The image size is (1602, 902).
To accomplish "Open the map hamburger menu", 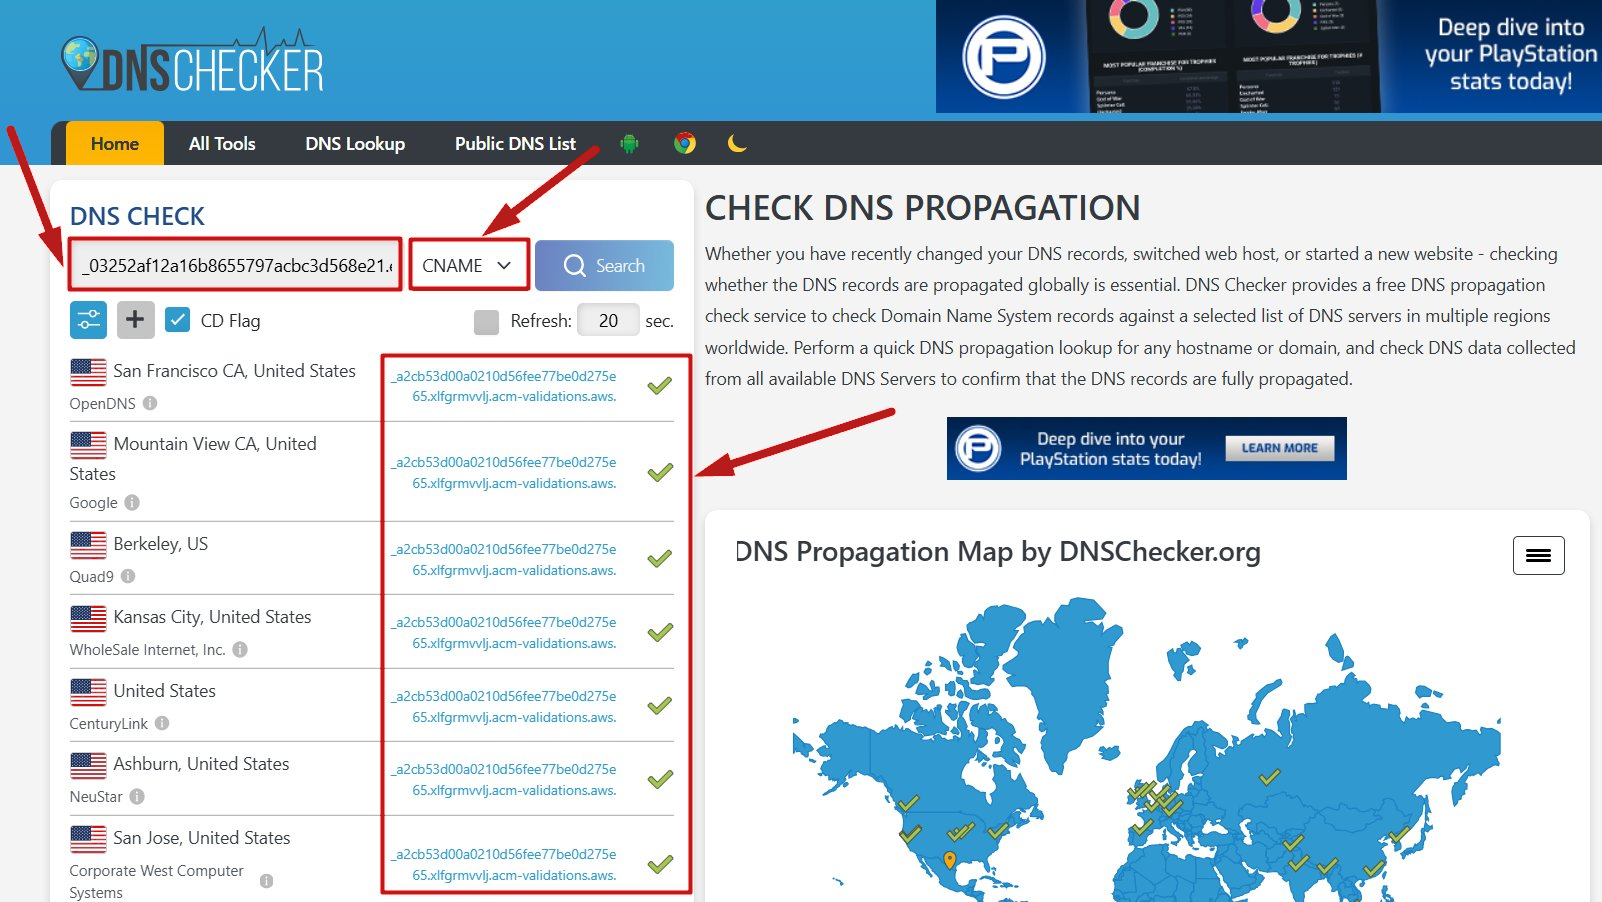I will click(x=1538, y=555).
